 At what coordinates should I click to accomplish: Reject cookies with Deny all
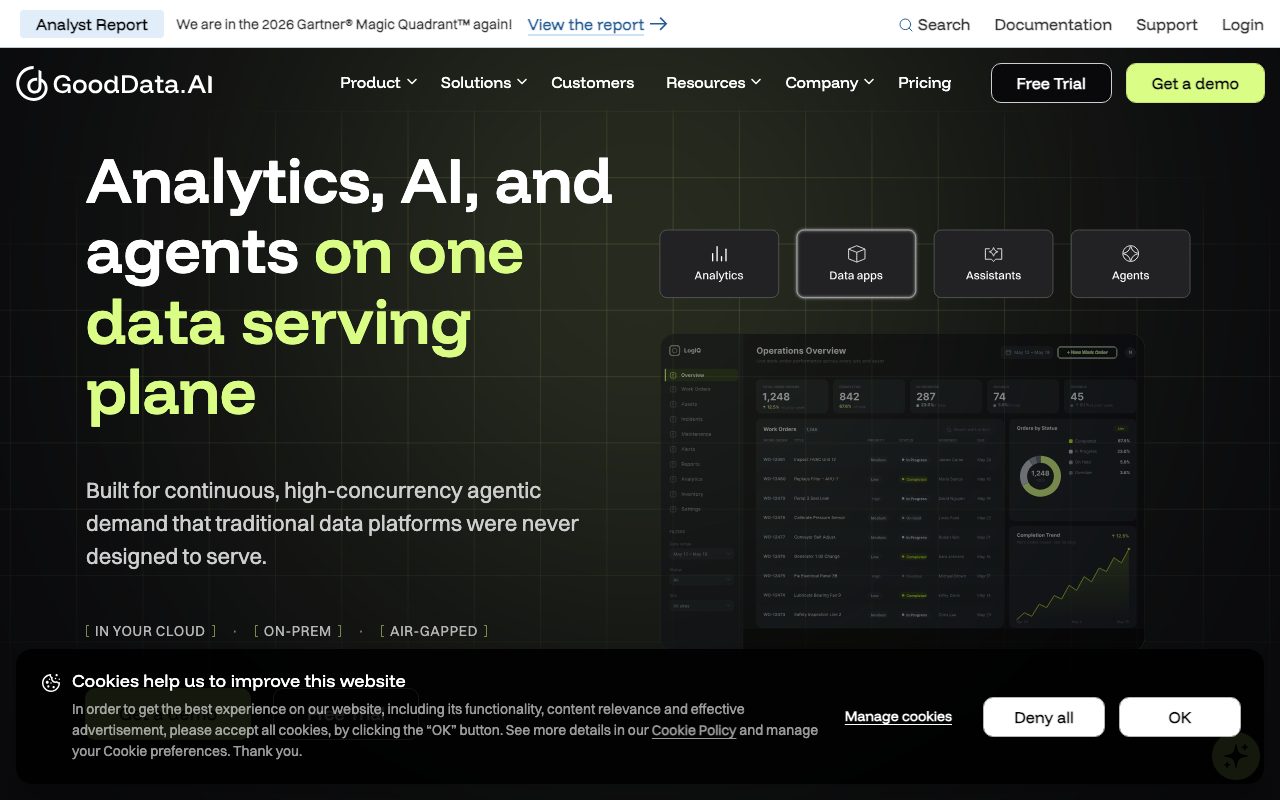click(x=1044, y=717)
